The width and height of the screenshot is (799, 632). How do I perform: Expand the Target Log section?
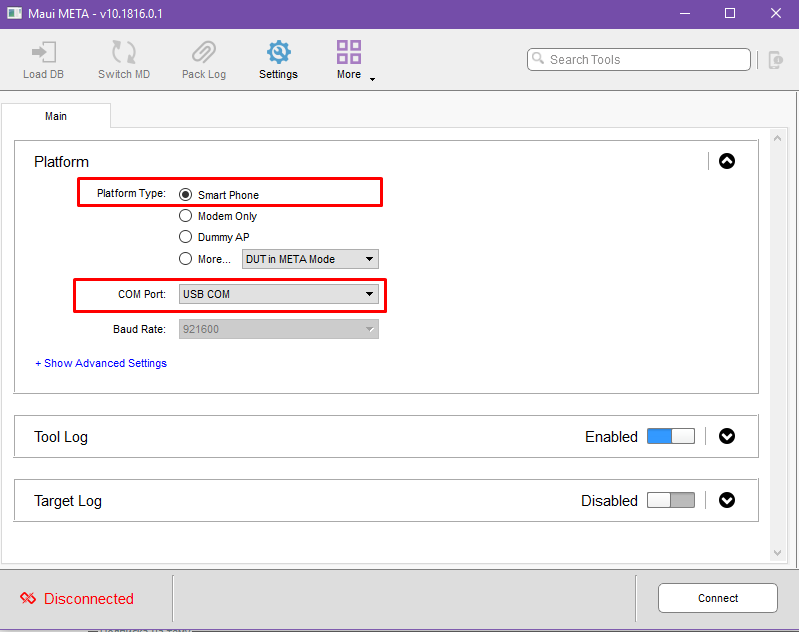727,500
